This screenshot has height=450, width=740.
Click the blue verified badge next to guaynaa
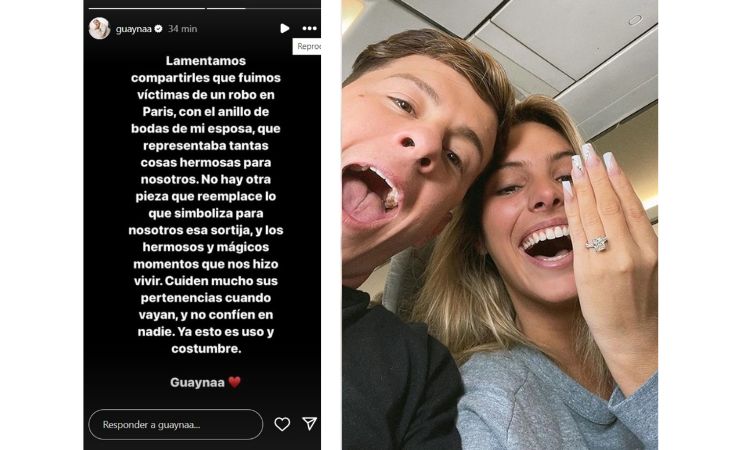tap(159, 29)
